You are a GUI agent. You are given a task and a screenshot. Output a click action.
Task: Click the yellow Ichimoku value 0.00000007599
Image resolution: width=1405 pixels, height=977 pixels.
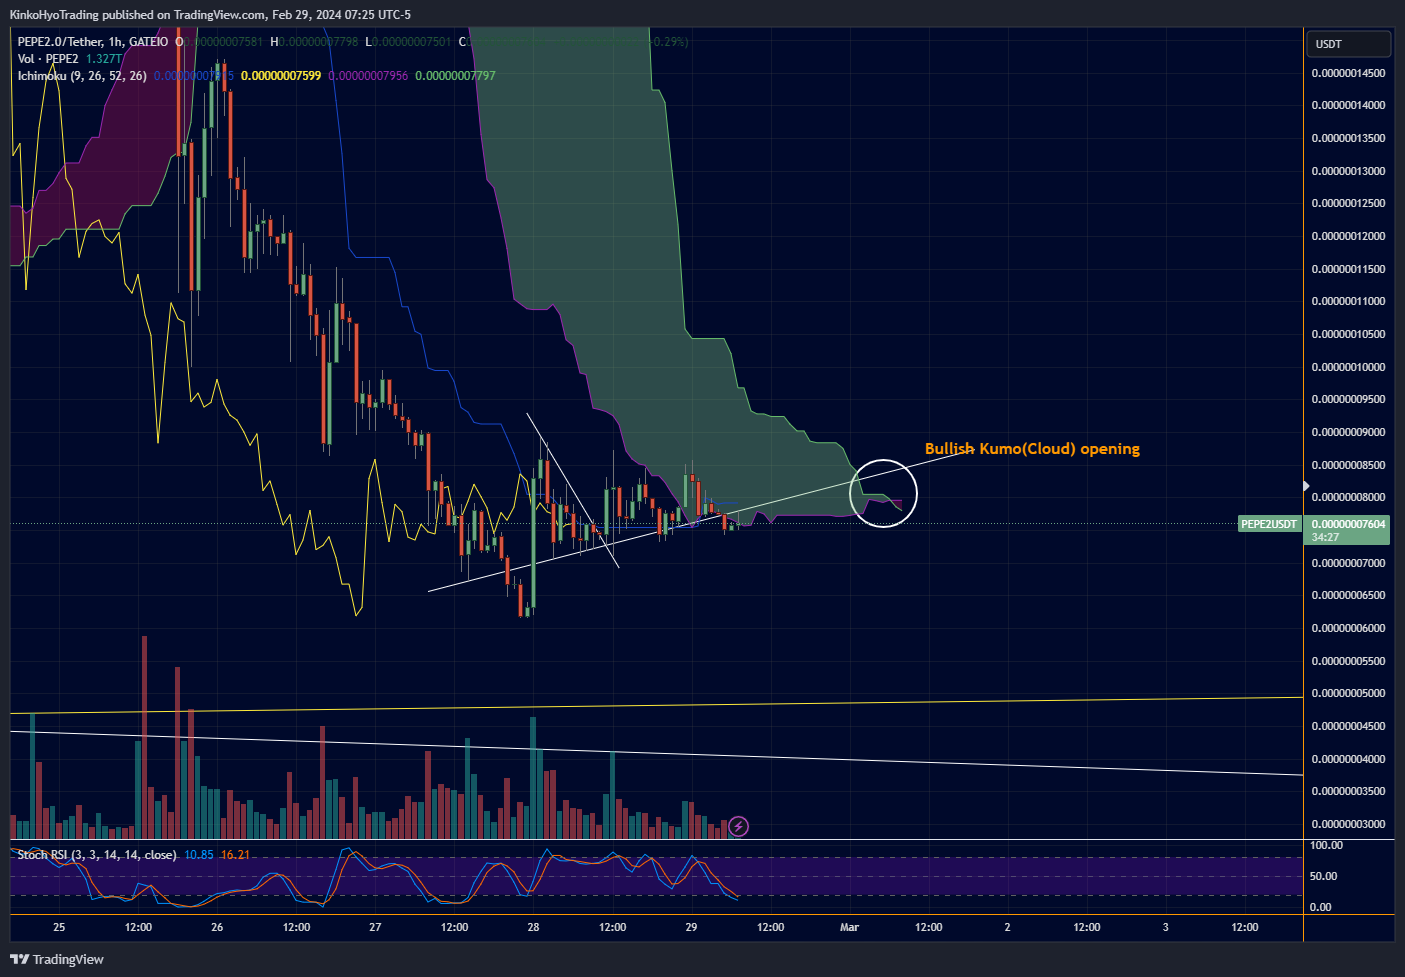tap(281, 76)
